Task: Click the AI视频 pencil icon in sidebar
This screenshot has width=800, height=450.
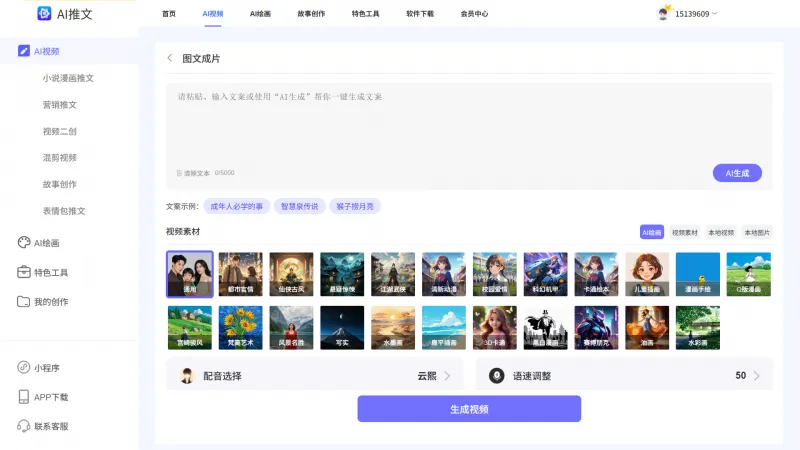Action: pos(24,51)
